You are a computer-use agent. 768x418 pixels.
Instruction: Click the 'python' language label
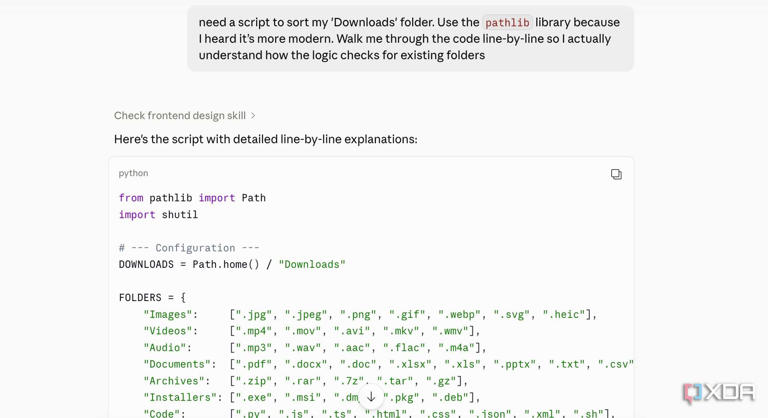click(133, 173)
